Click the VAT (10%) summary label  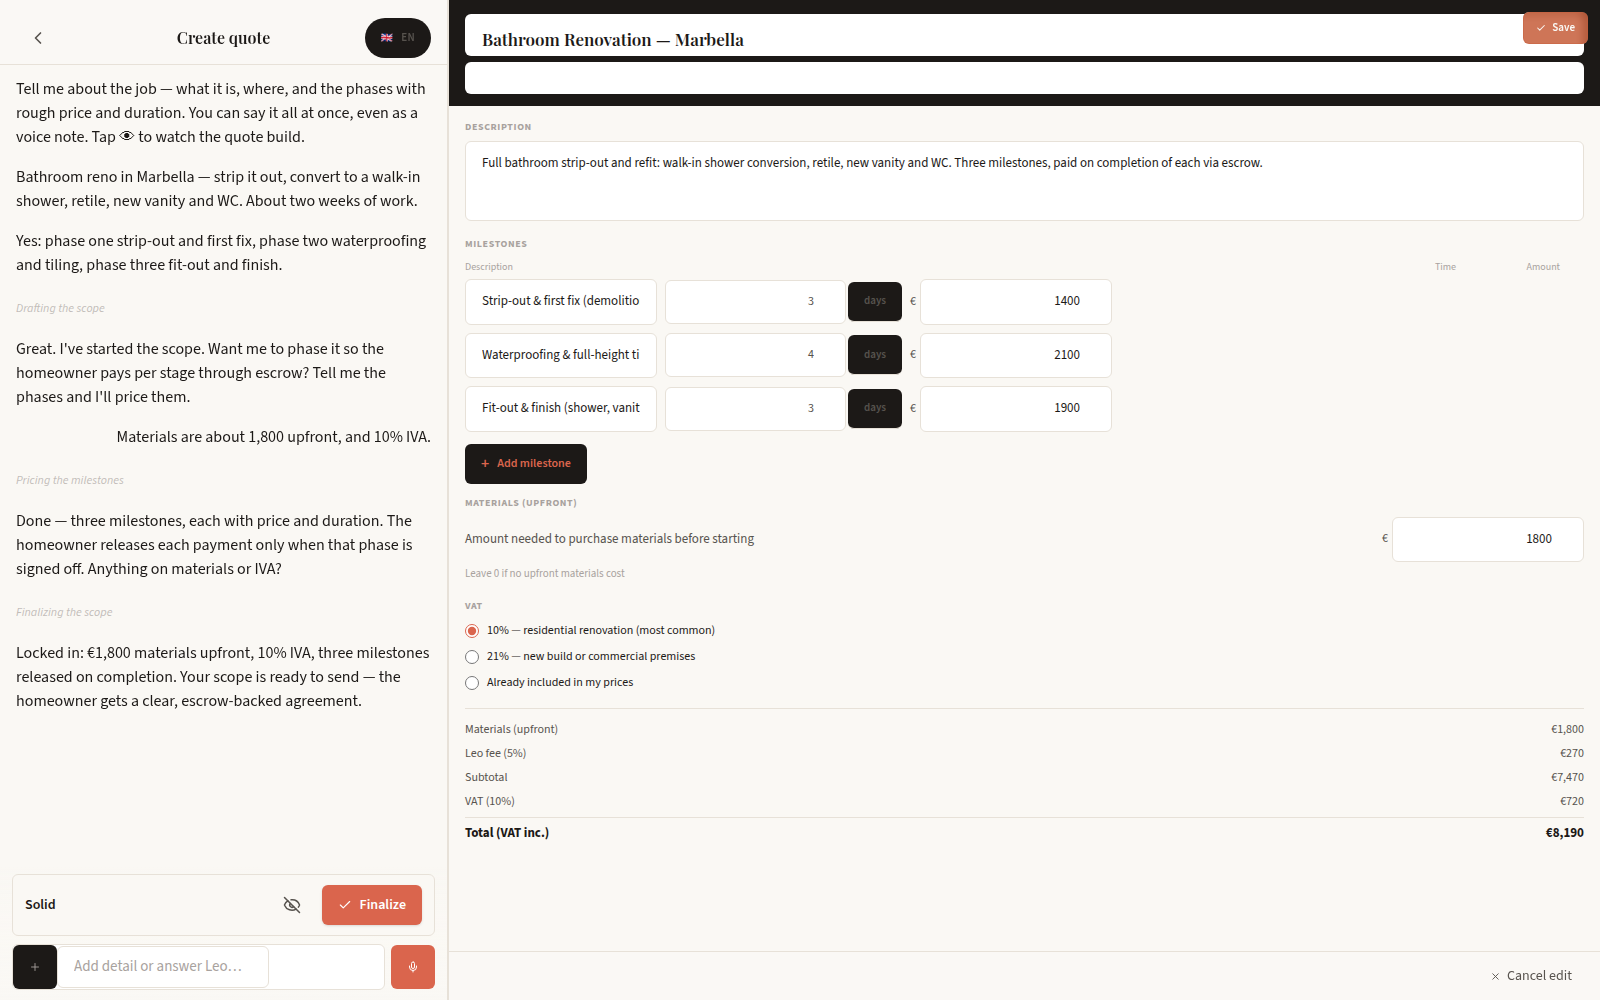[x=490, y=802]
